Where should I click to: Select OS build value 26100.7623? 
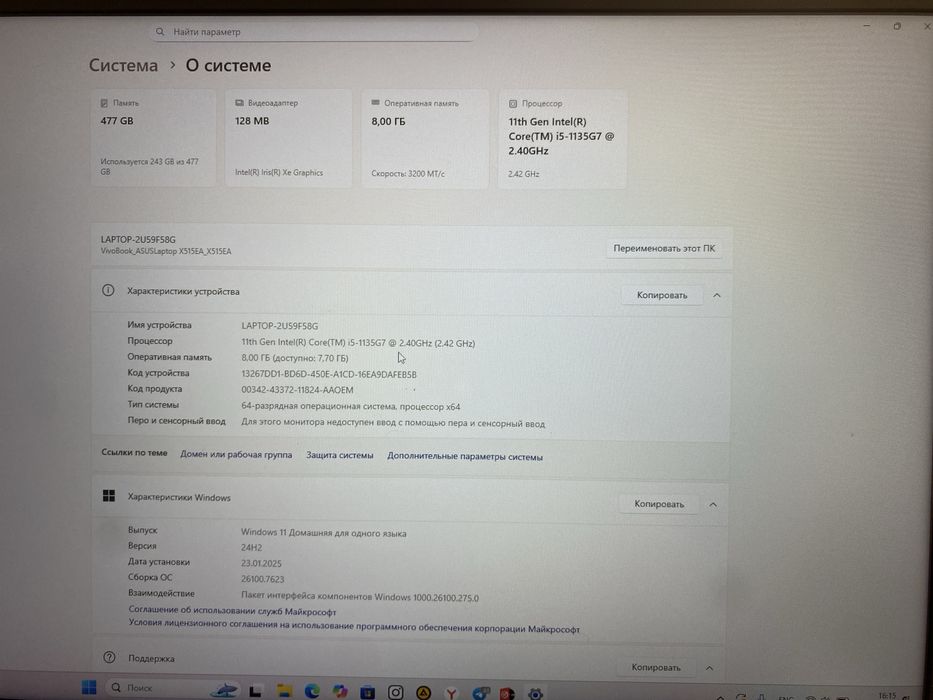point(262,579)
